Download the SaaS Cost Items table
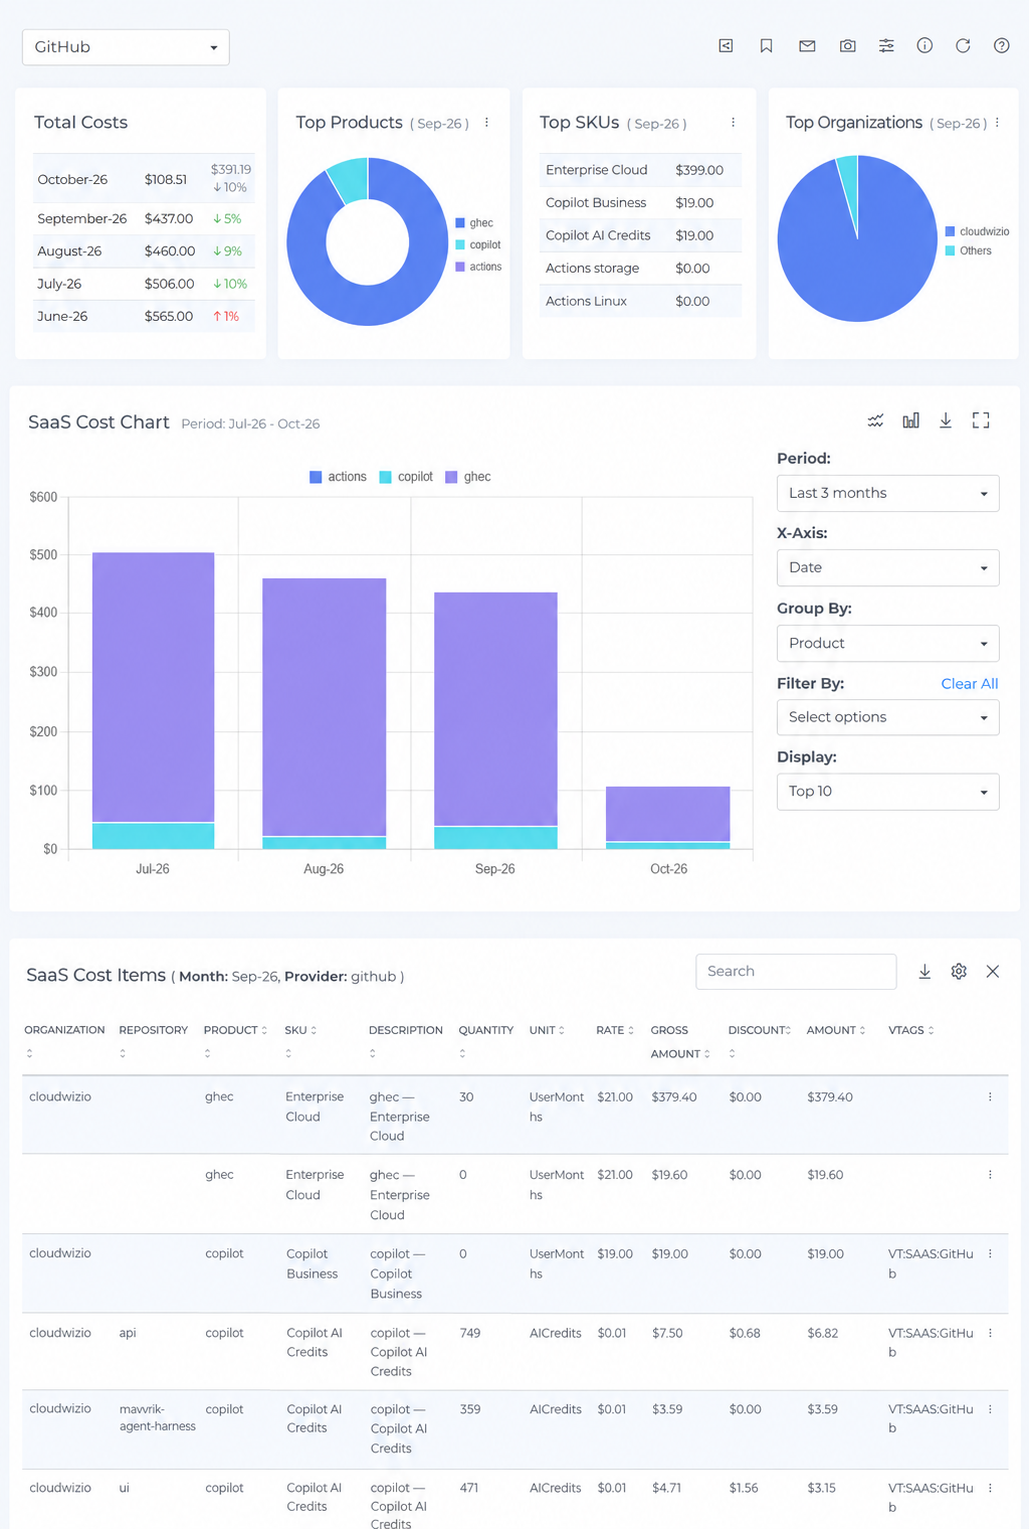 click(925, 972)
